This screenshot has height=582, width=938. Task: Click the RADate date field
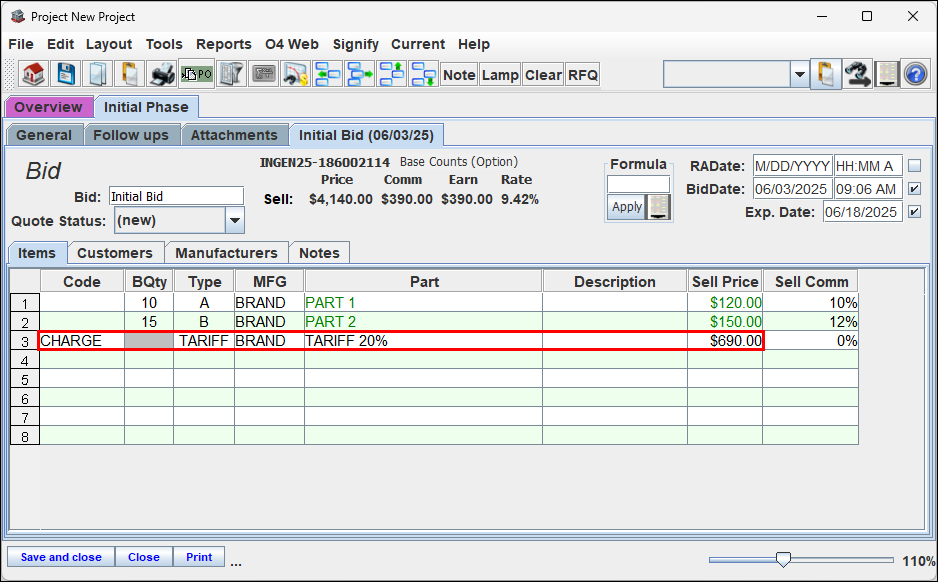coord(793,166)
